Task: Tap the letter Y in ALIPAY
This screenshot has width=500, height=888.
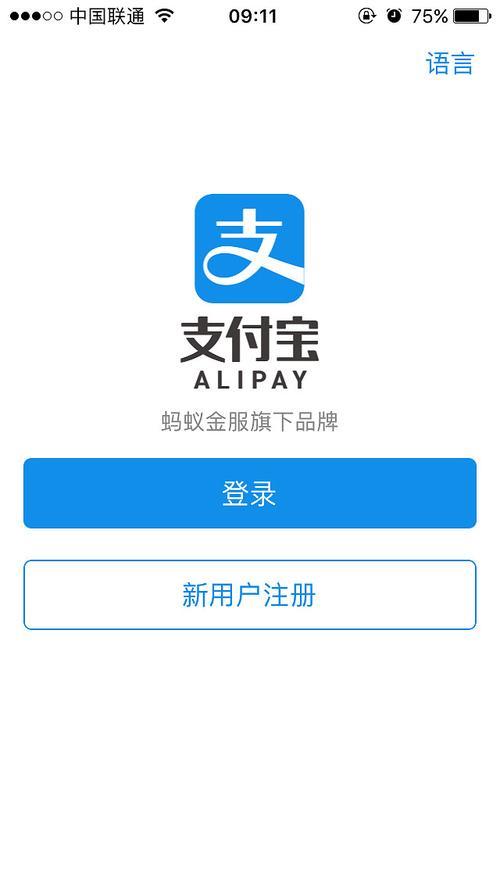Action: click(x=298, y=379)
